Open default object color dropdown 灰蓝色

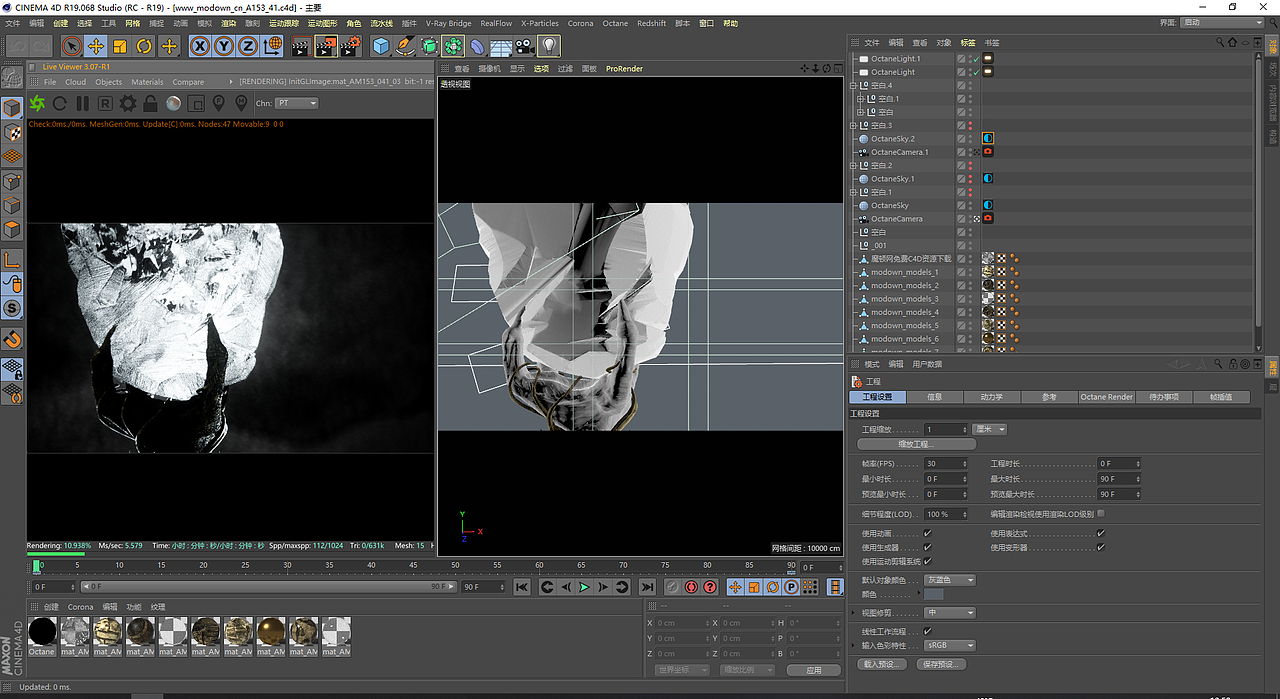pyautogui.click(x=949, y=580)
